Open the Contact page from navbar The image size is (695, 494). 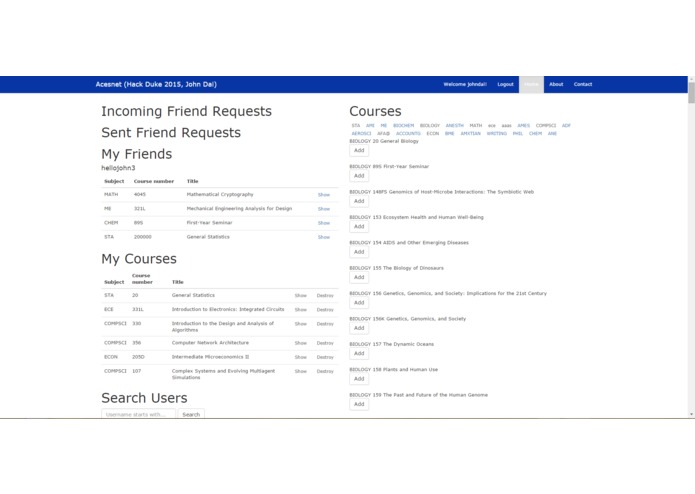583,84
